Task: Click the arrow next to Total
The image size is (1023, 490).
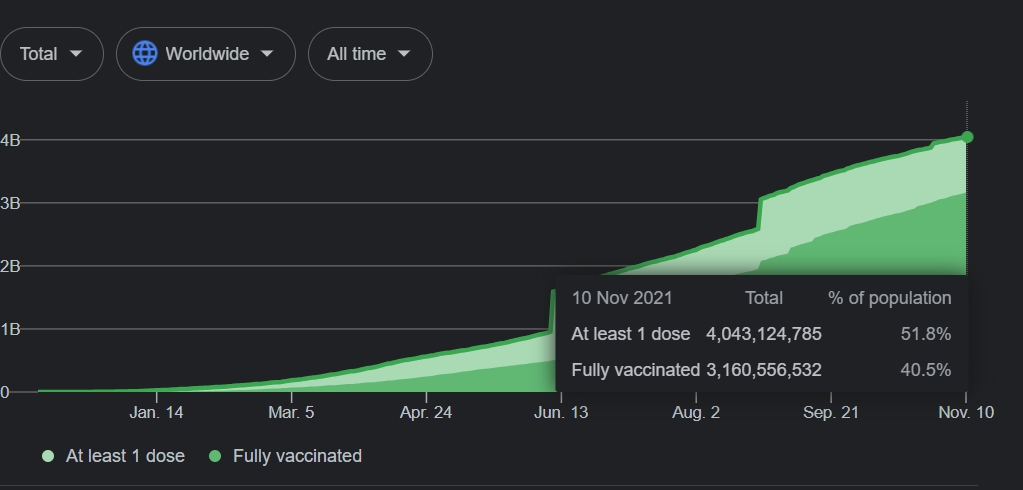Action: pyautogui.click(x=76, y=54)
